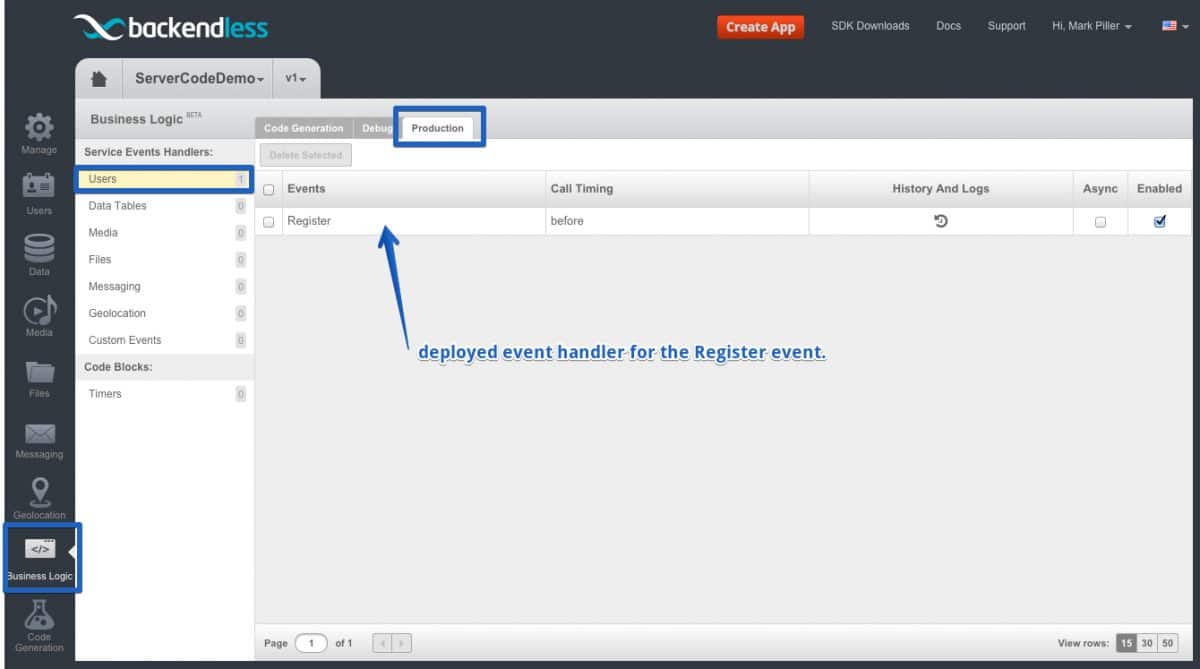The width and height of the screenshot is (1200, 669).
Task: Switch to the Code Generation tab
Action: (304, 128)
